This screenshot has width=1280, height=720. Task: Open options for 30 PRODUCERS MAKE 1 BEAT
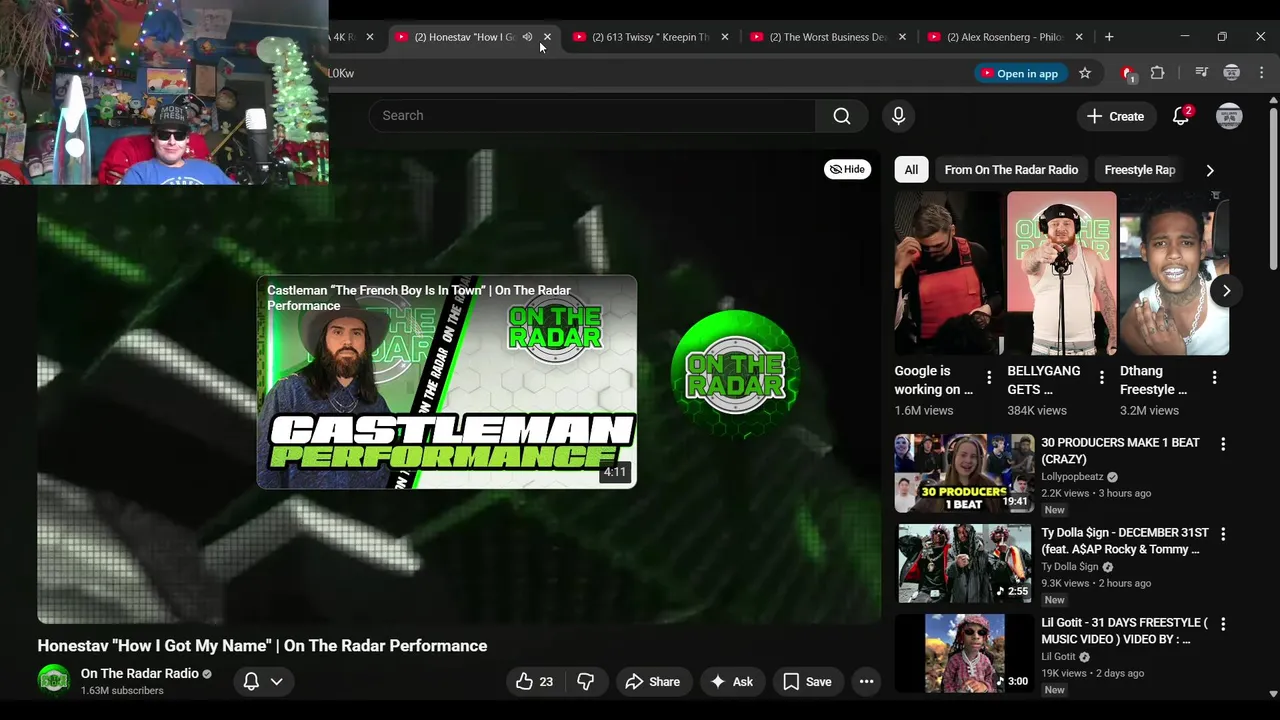(1222, 444)
